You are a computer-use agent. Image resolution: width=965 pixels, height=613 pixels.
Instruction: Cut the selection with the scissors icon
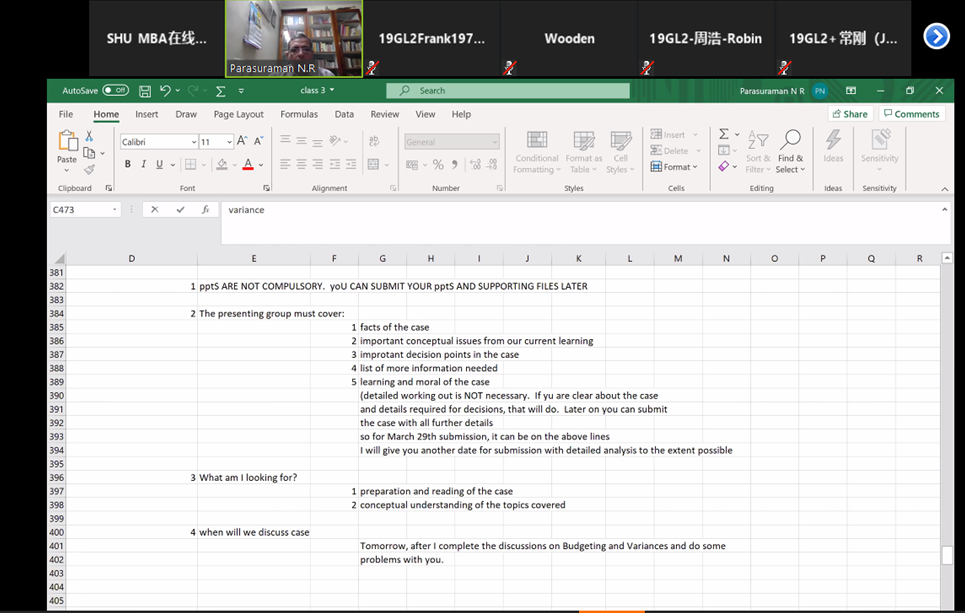coord(89,136)
